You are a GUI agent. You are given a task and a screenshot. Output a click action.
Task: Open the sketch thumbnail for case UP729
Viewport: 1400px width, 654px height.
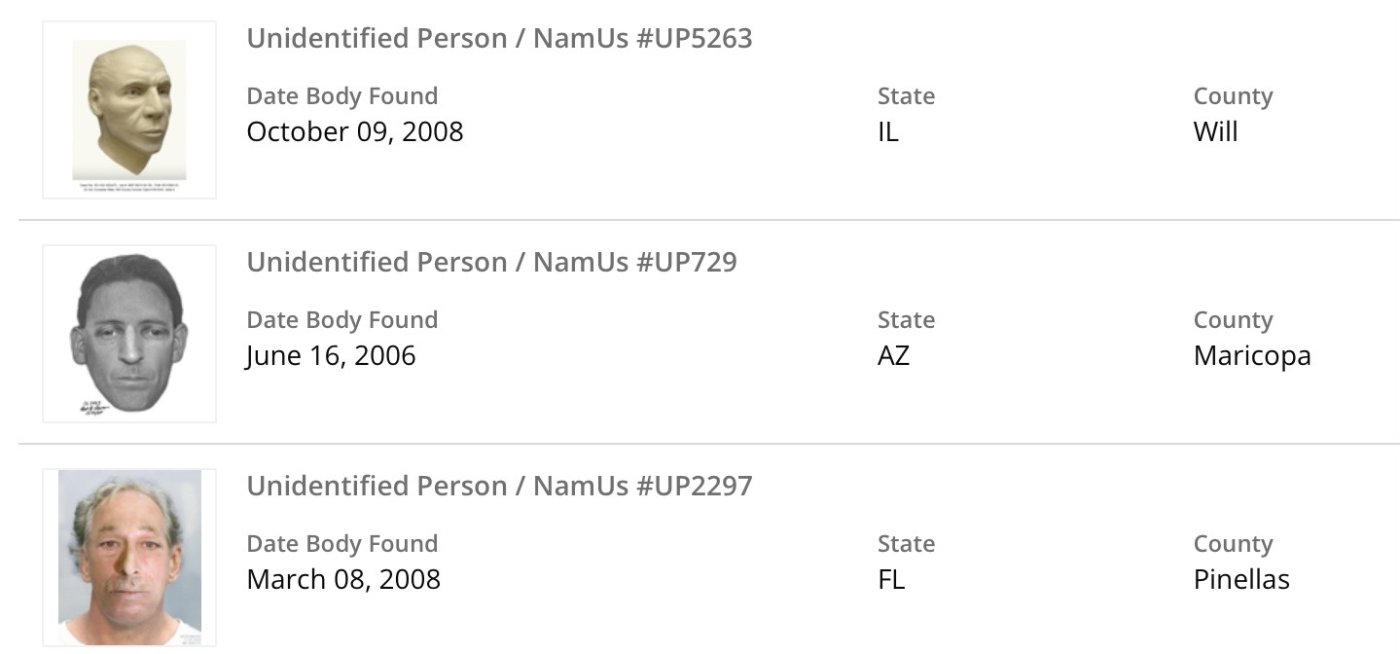129,333
